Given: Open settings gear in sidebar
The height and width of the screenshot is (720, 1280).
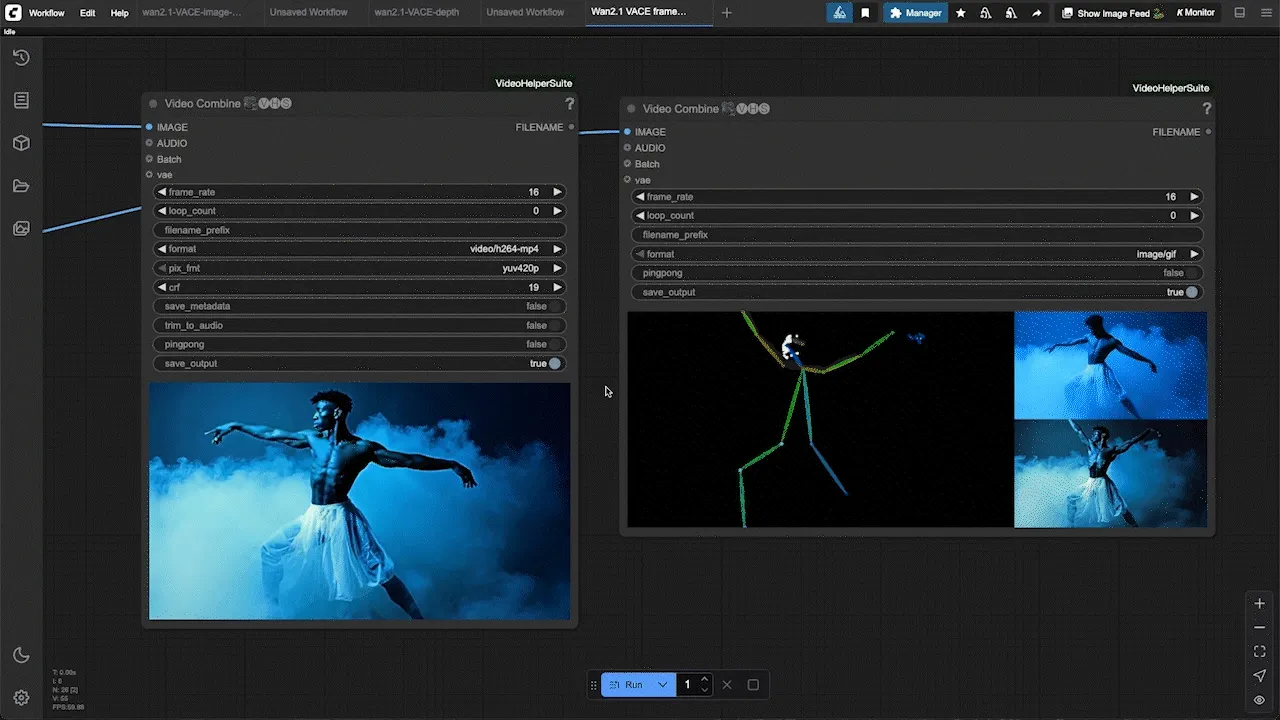Looking at the screenshot, I should click(21, 697).
